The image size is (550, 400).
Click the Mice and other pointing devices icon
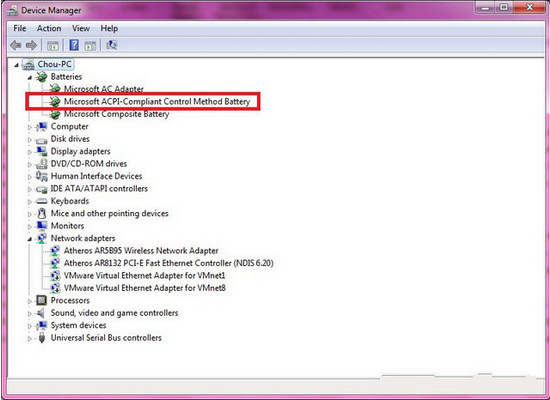tap(42, 213)
